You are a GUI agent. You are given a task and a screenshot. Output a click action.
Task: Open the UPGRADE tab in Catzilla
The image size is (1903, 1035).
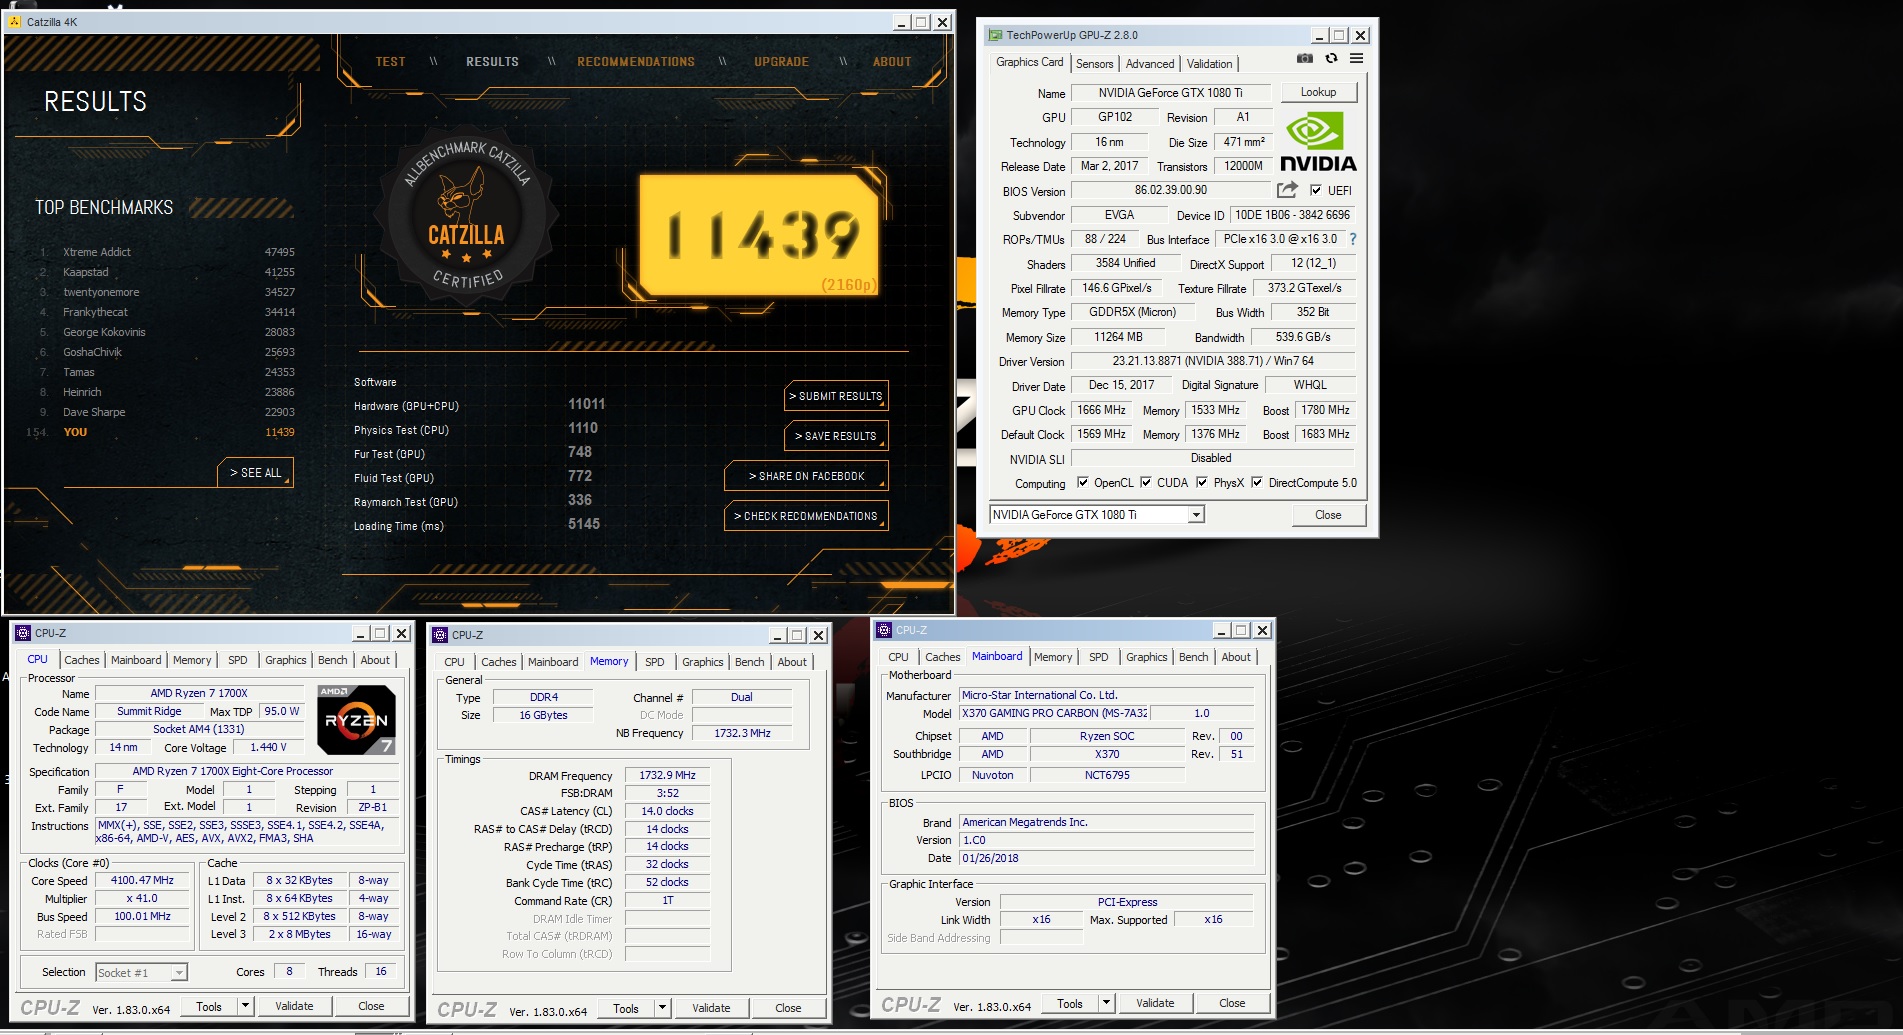pos(781,62)
